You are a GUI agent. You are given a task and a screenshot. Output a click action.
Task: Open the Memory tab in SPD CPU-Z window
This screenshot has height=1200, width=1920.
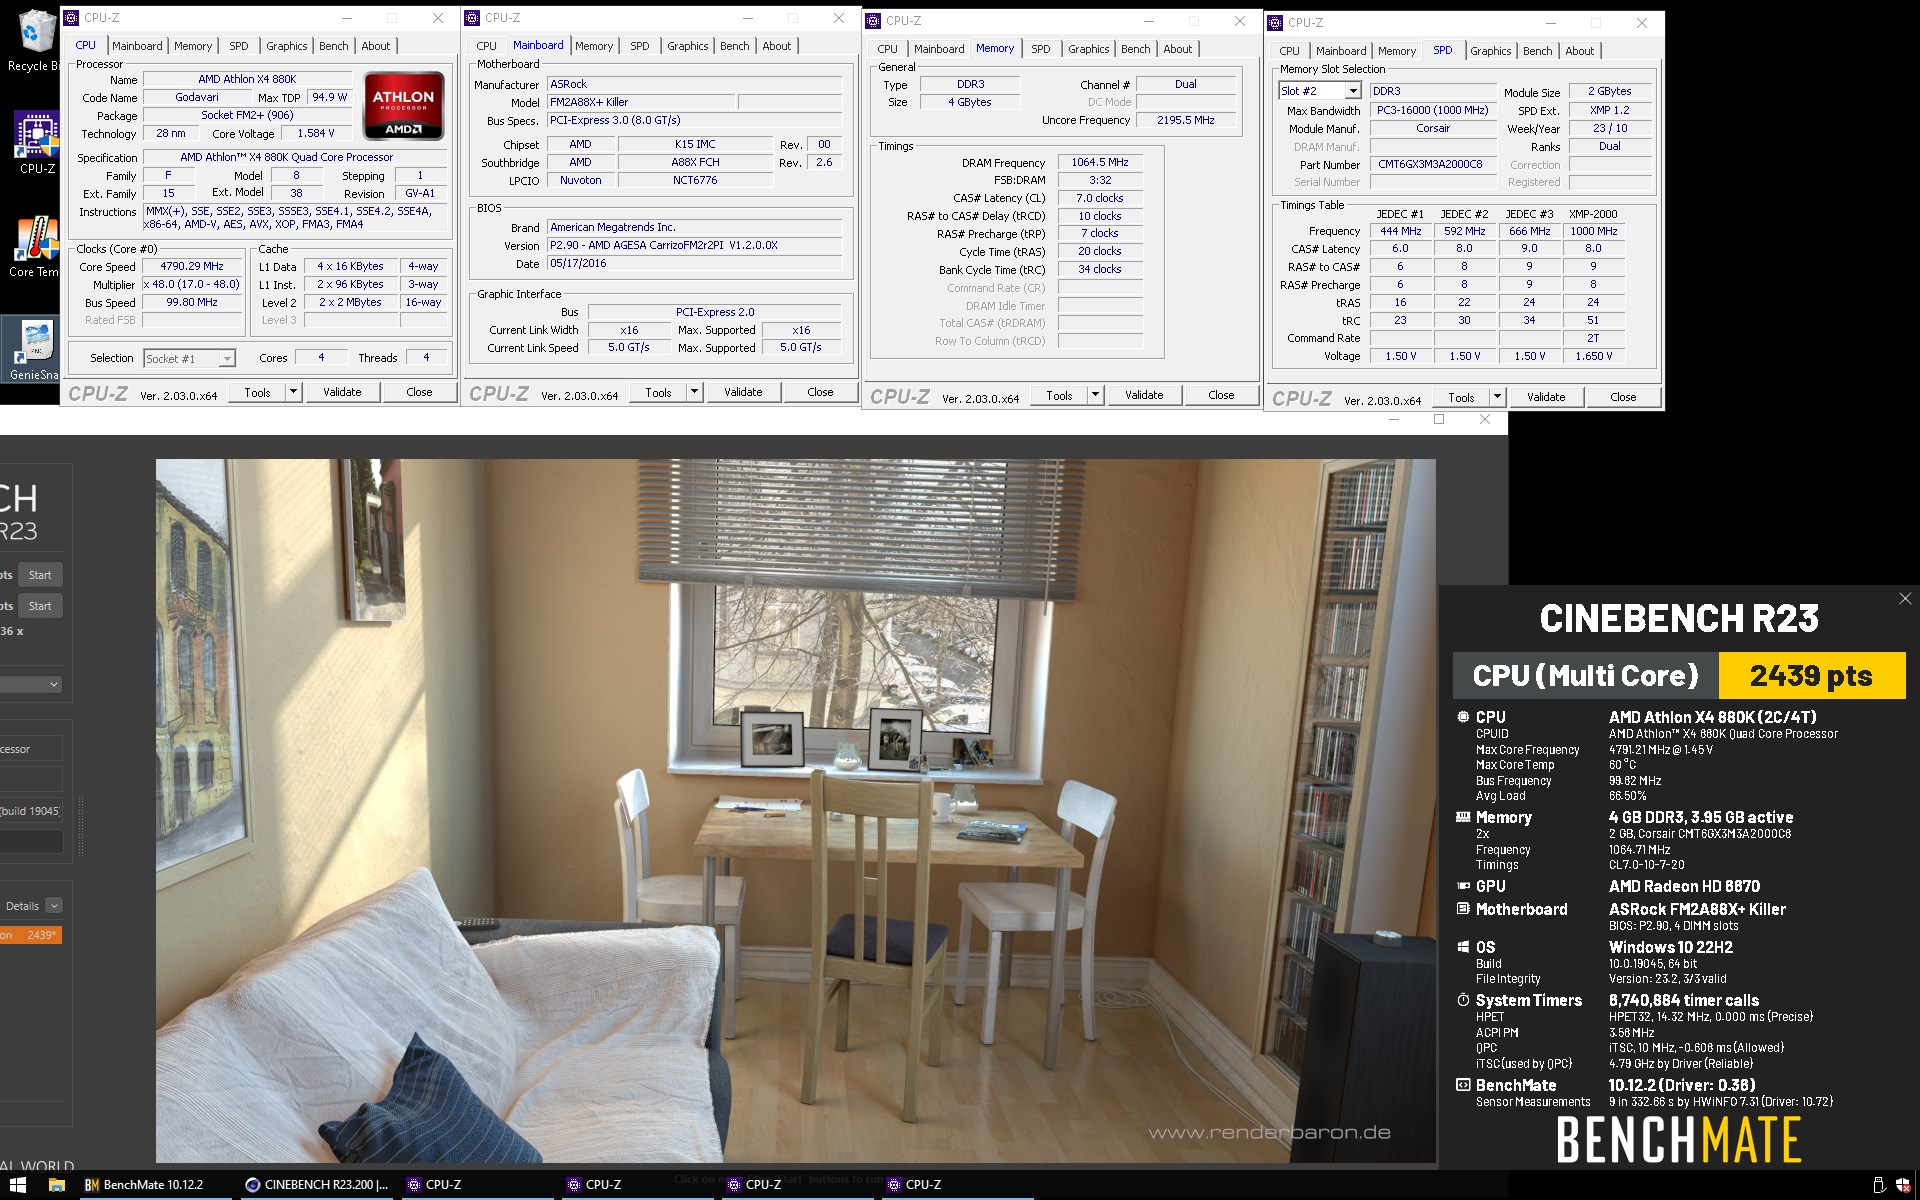pyautogui.click(x=1396, y=51)
